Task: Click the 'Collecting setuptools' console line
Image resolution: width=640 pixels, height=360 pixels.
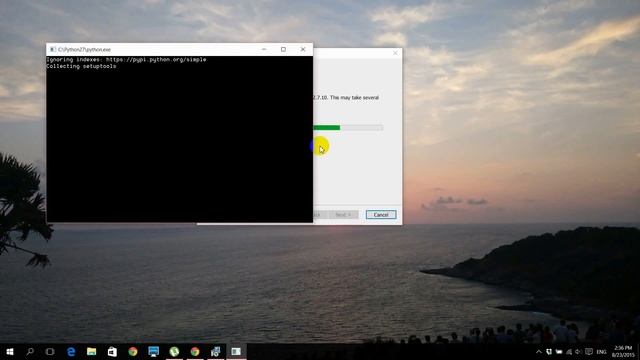Action: pos(82,66)
